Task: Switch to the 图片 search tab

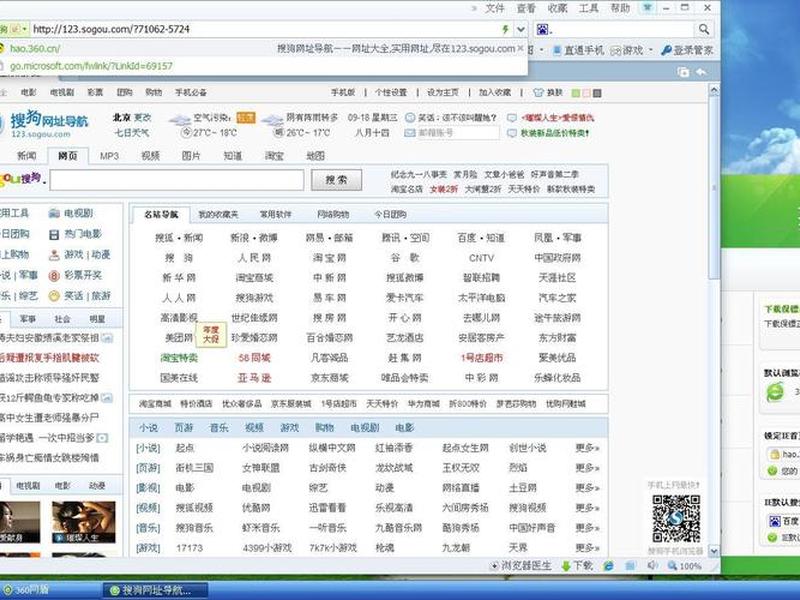Action: tap(191, 156)
